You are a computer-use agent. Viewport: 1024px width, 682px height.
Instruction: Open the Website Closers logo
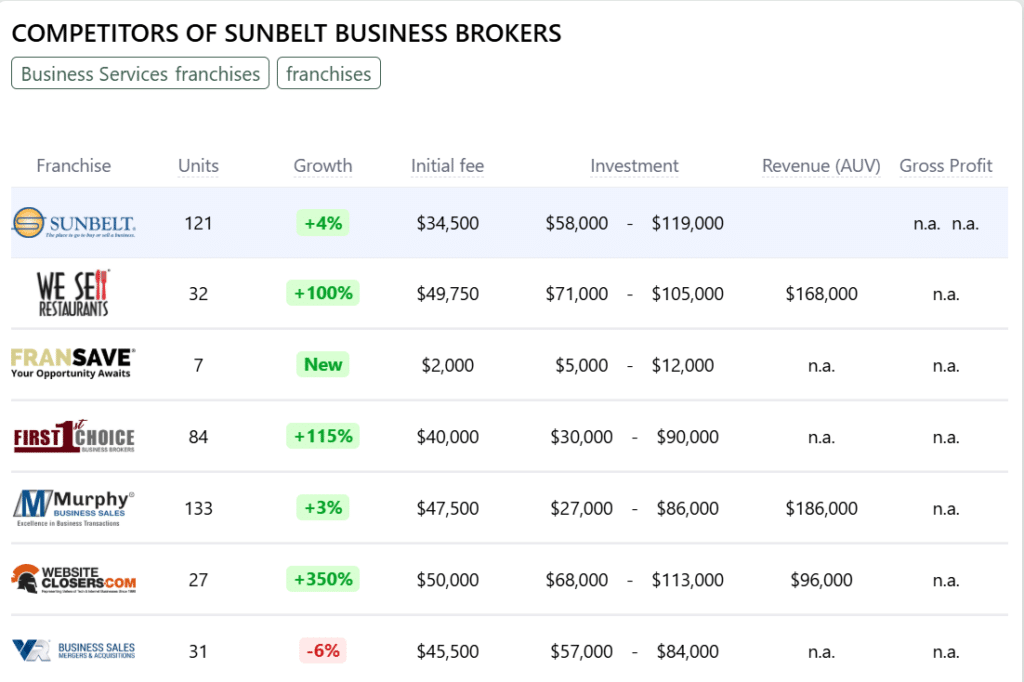click(74, 579)
